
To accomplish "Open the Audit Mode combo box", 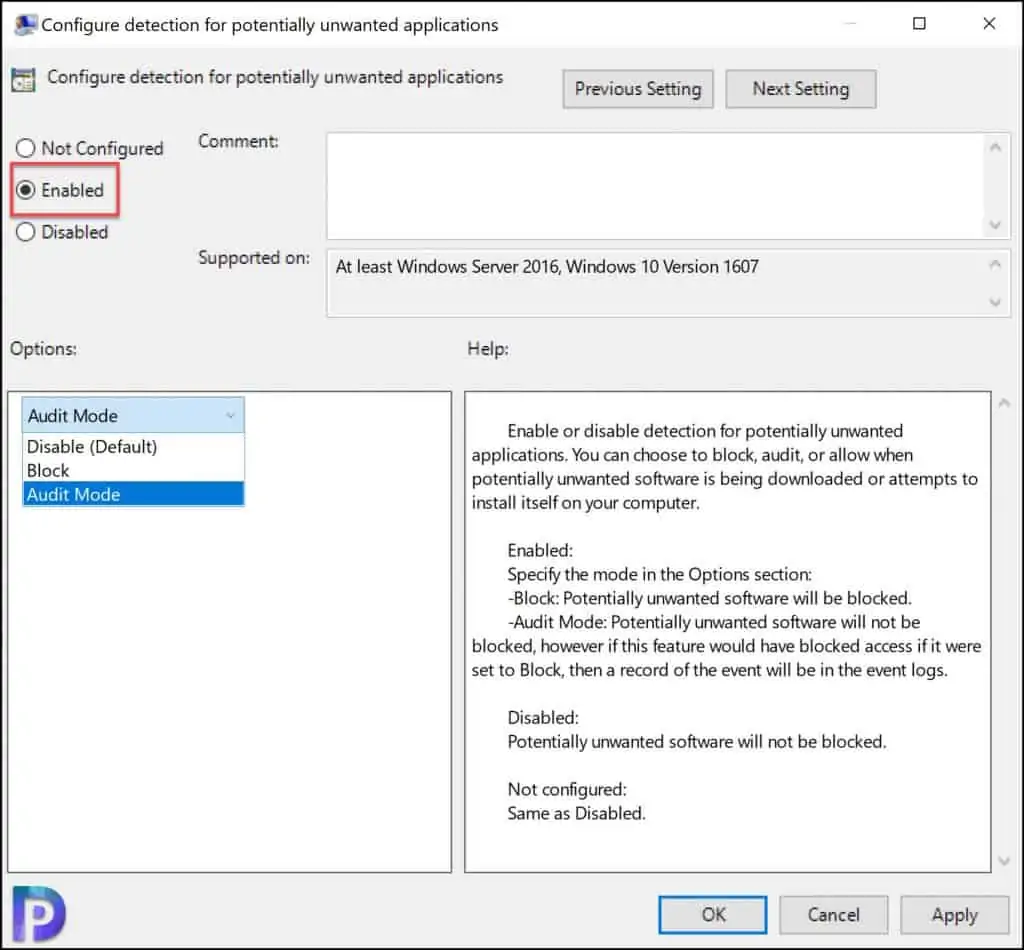I will point(133,415).
